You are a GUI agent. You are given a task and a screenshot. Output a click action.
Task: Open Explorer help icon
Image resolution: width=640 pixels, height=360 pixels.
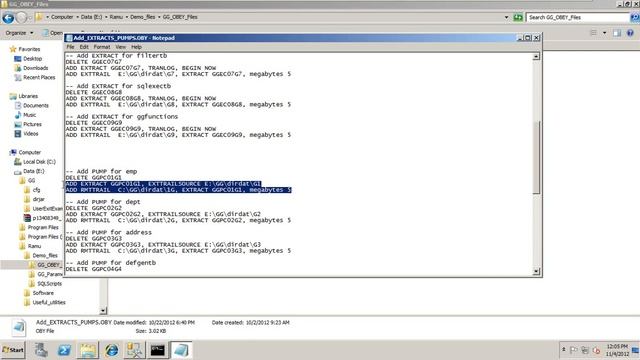click(630, 33)
